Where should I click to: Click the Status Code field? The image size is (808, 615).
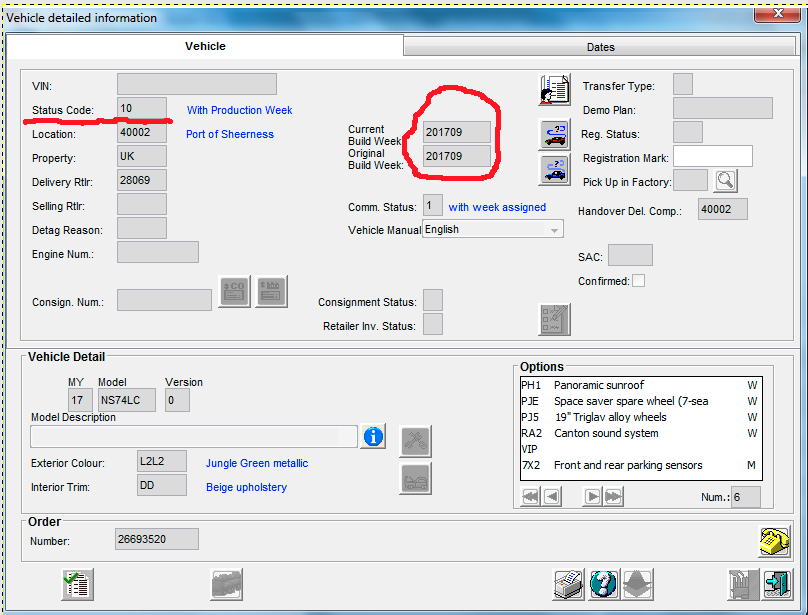(x=142, y=108)
